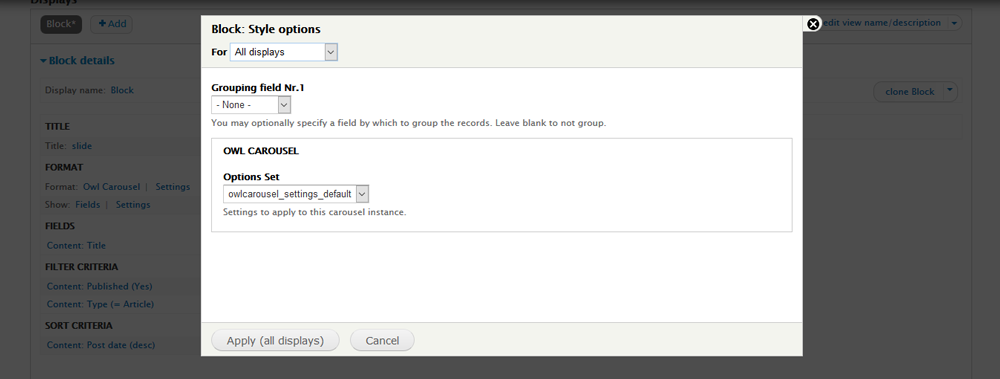Click the clone Block button

pos(909,92)
